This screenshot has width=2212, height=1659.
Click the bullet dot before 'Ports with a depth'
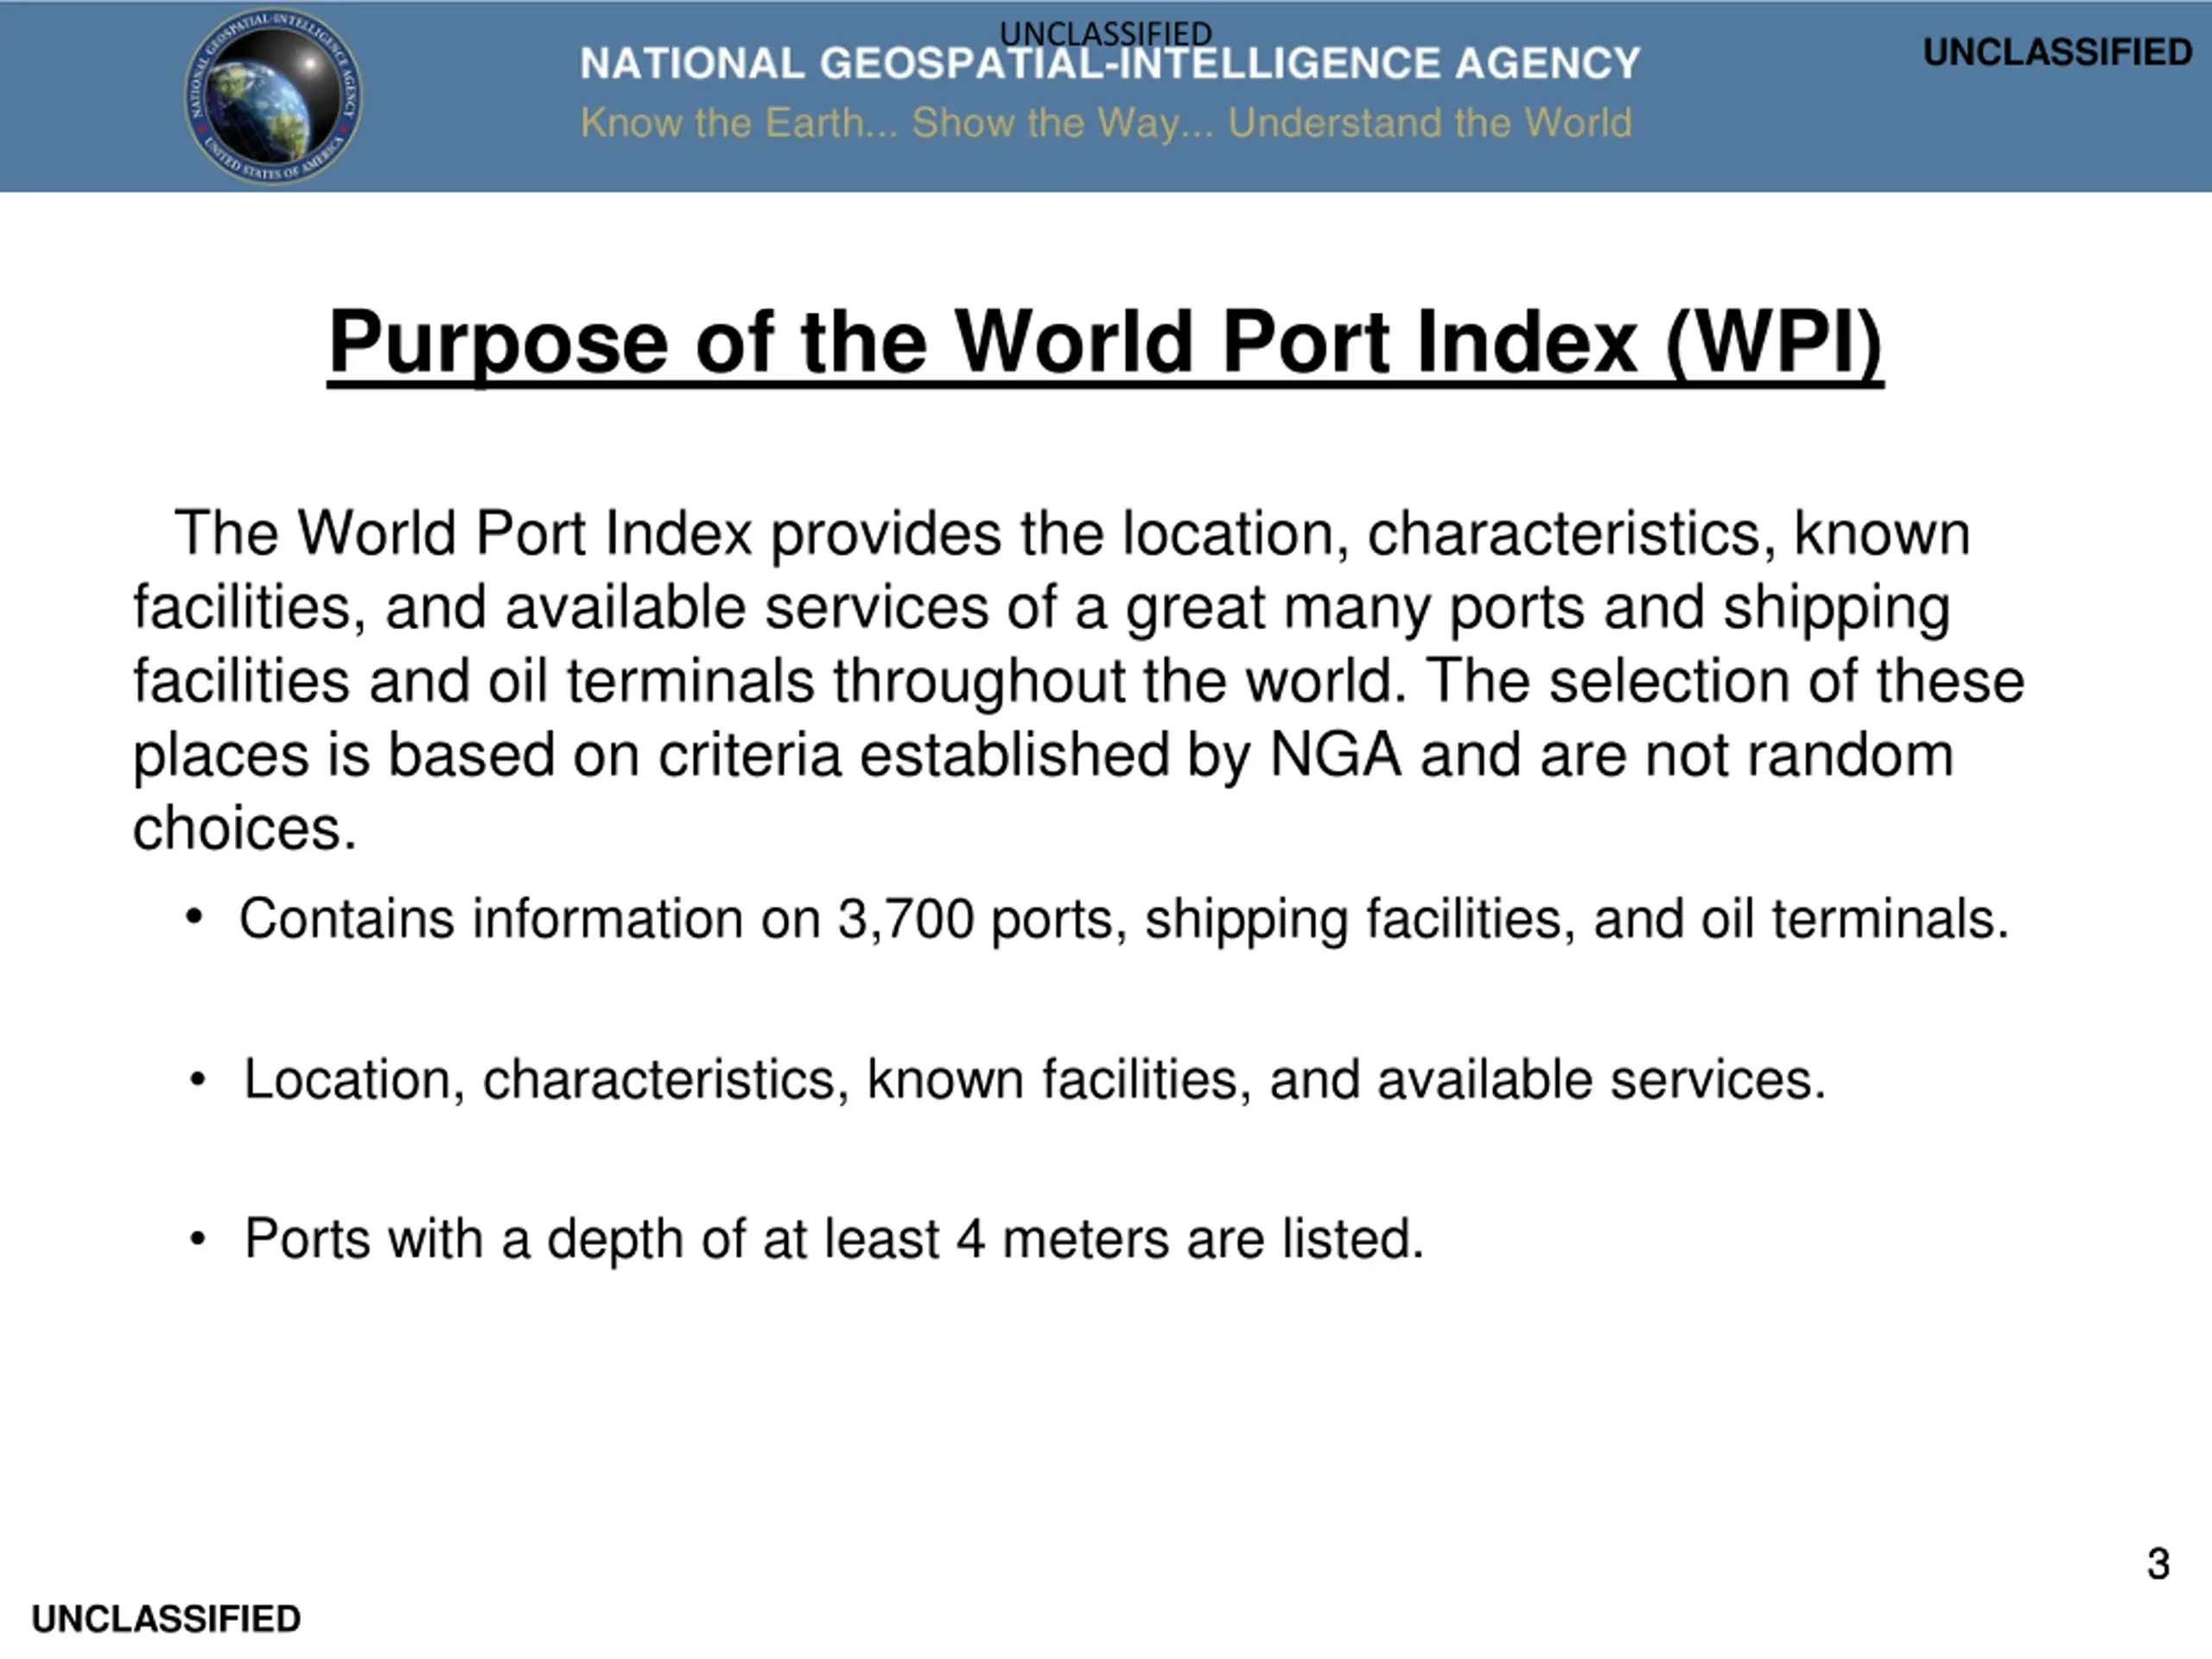click(198, 1240)
